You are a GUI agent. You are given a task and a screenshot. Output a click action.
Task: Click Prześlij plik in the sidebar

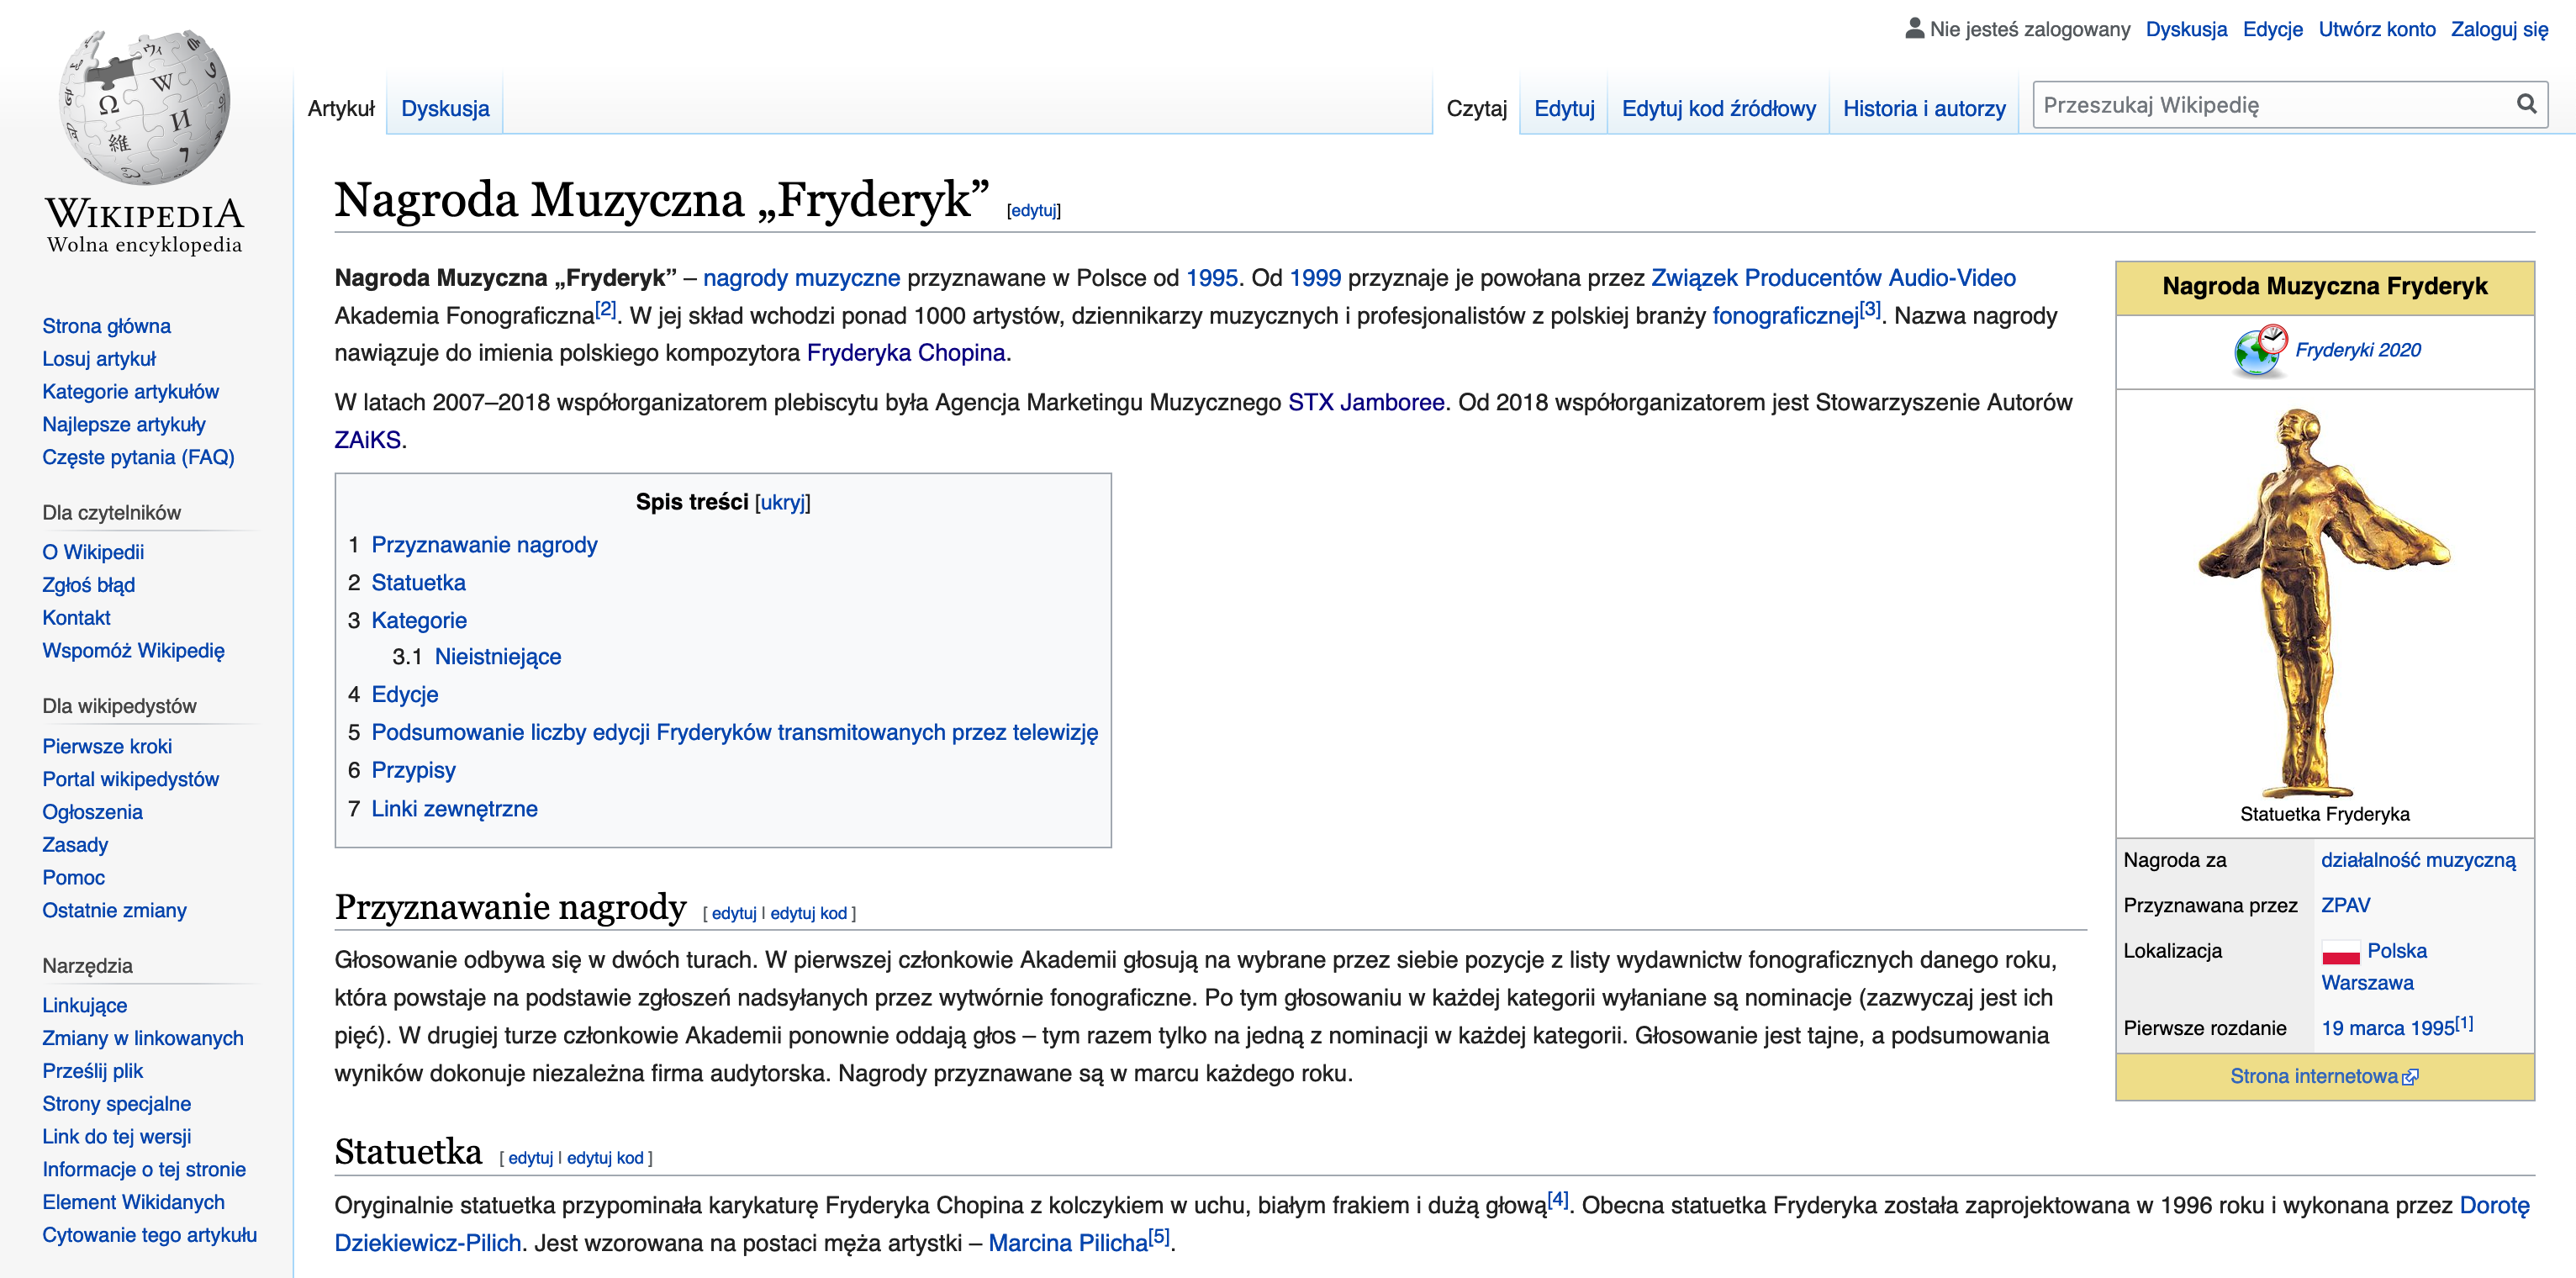coord(92,1071)
